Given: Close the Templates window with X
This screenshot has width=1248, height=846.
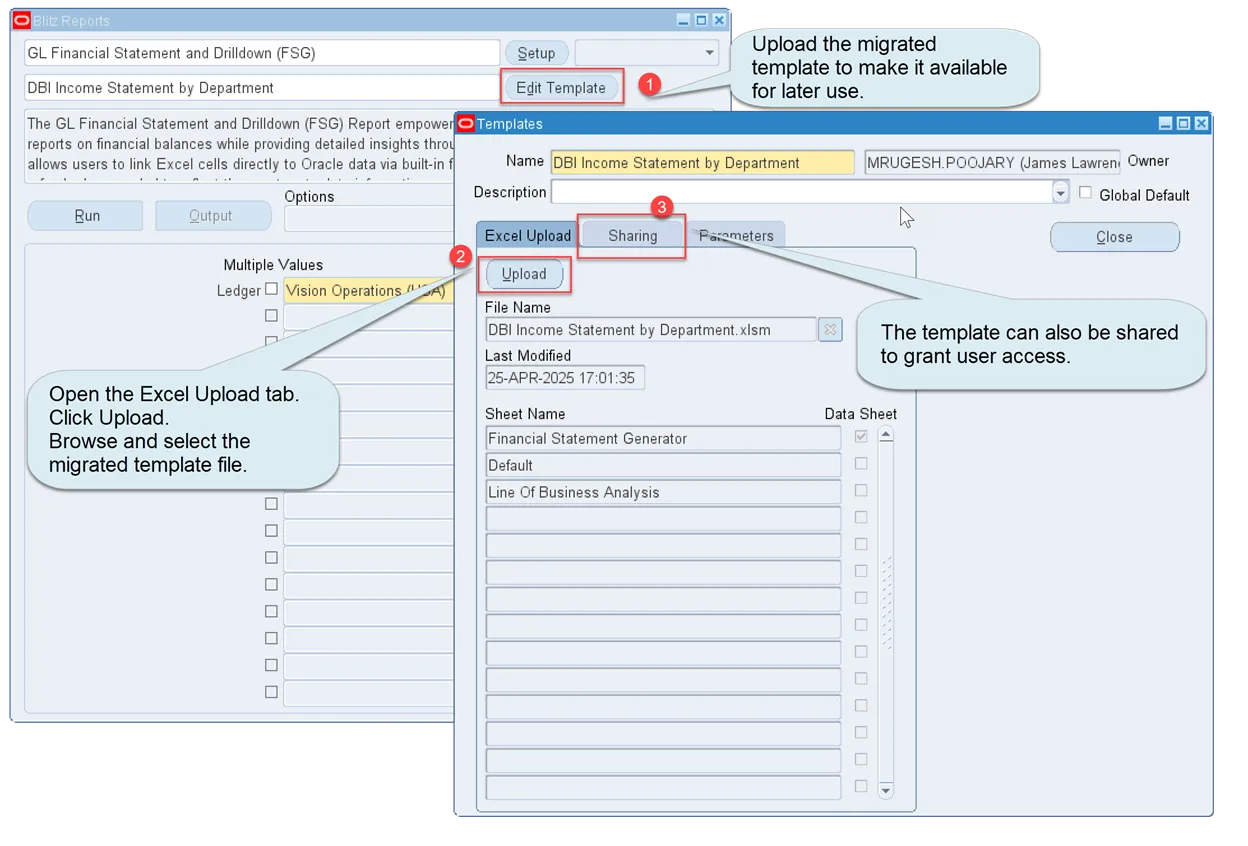Looking at the screenshot, I should tap(1201, 124).
